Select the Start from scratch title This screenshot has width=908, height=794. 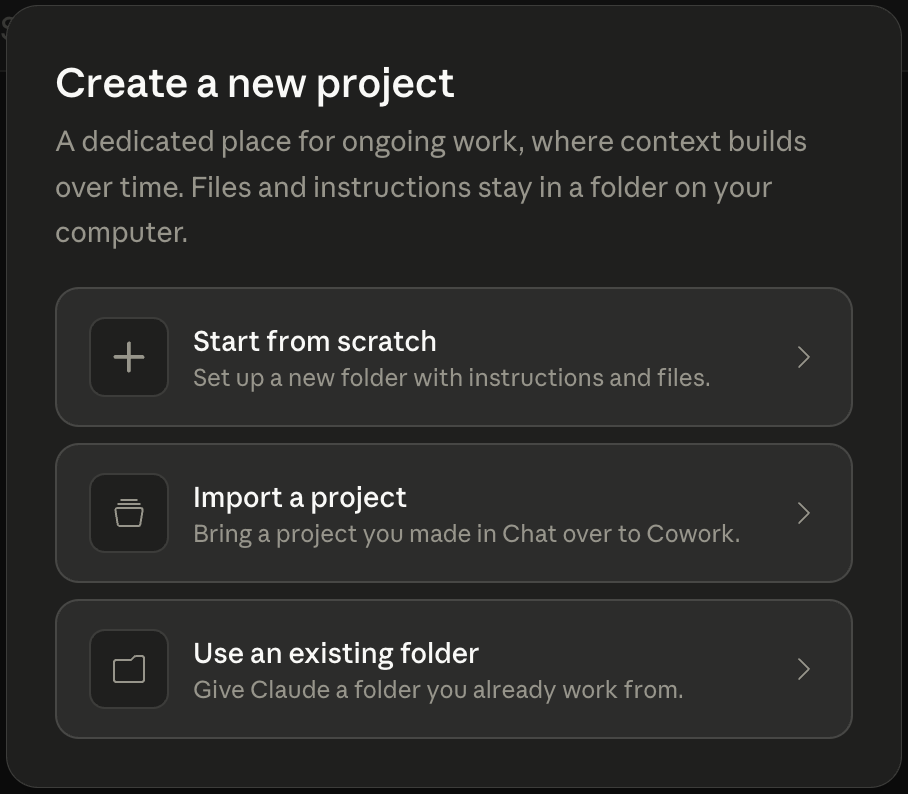314,341
